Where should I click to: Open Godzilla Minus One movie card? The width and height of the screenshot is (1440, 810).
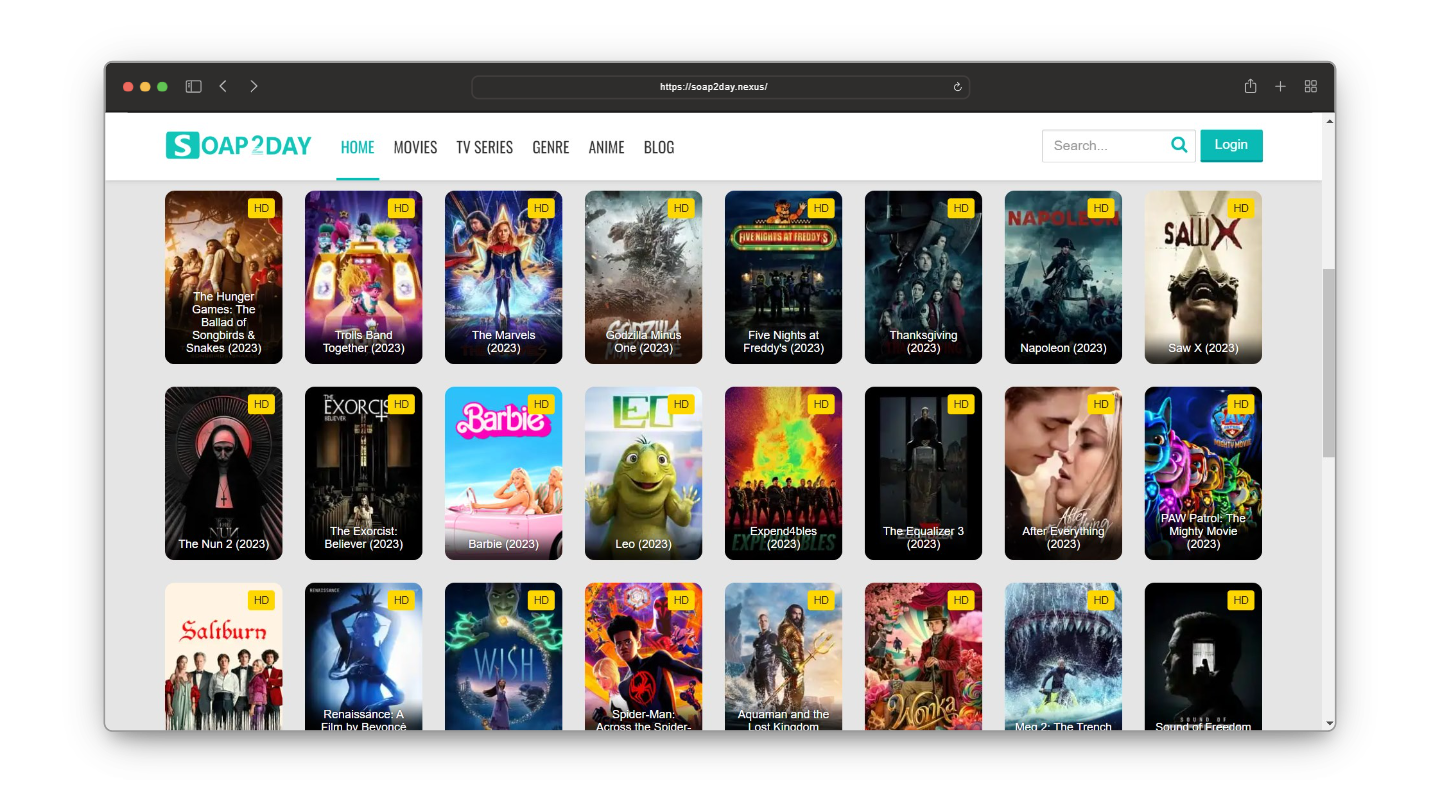pos(644,277)
